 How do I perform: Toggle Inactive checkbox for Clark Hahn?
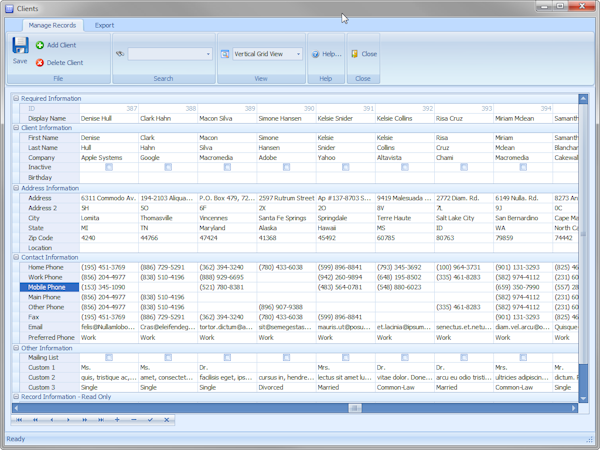(168, 167)
